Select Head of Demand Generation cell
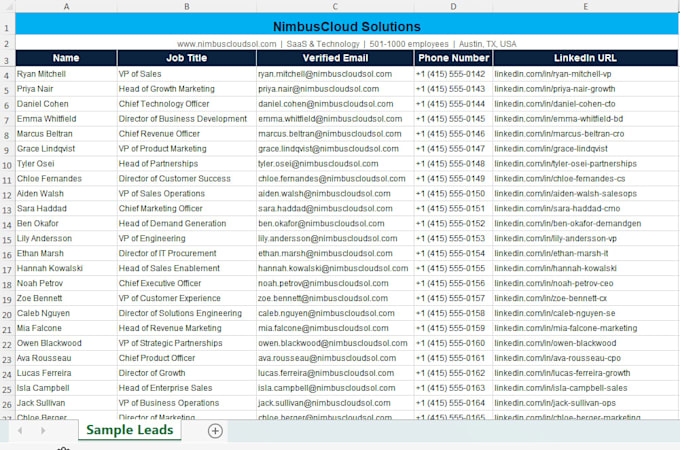Viewport: 680px width, 450px height. [186, 224]
